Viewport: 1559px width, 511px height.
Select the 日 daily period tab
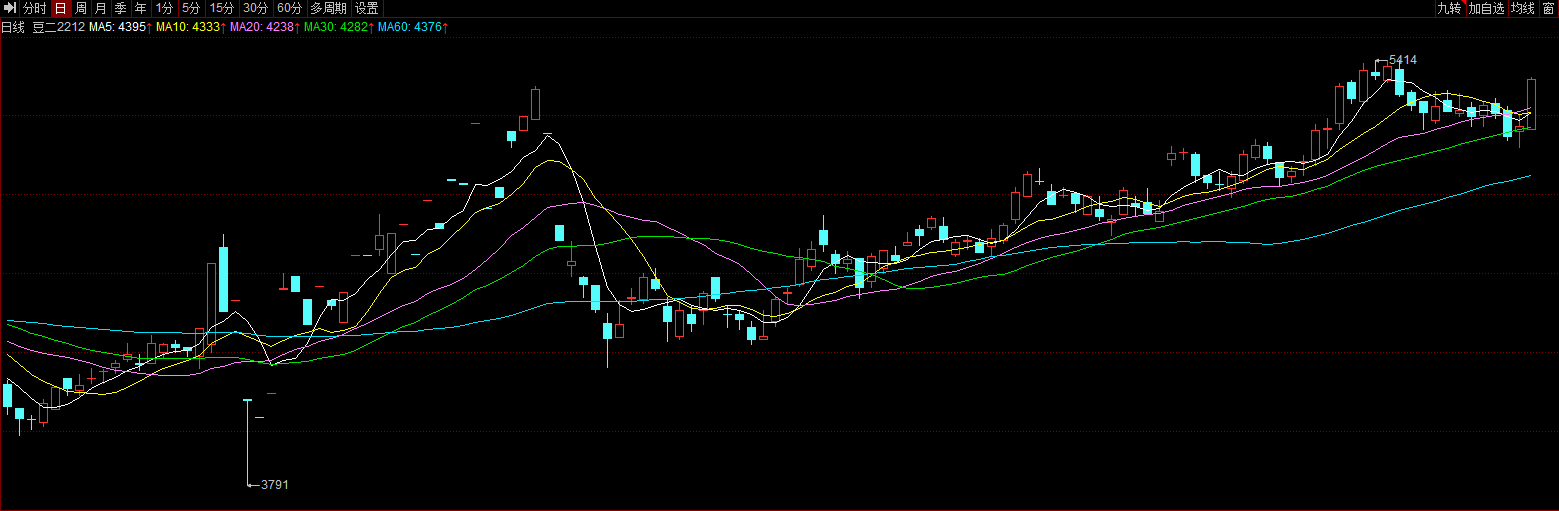click(x=61, y=8)
